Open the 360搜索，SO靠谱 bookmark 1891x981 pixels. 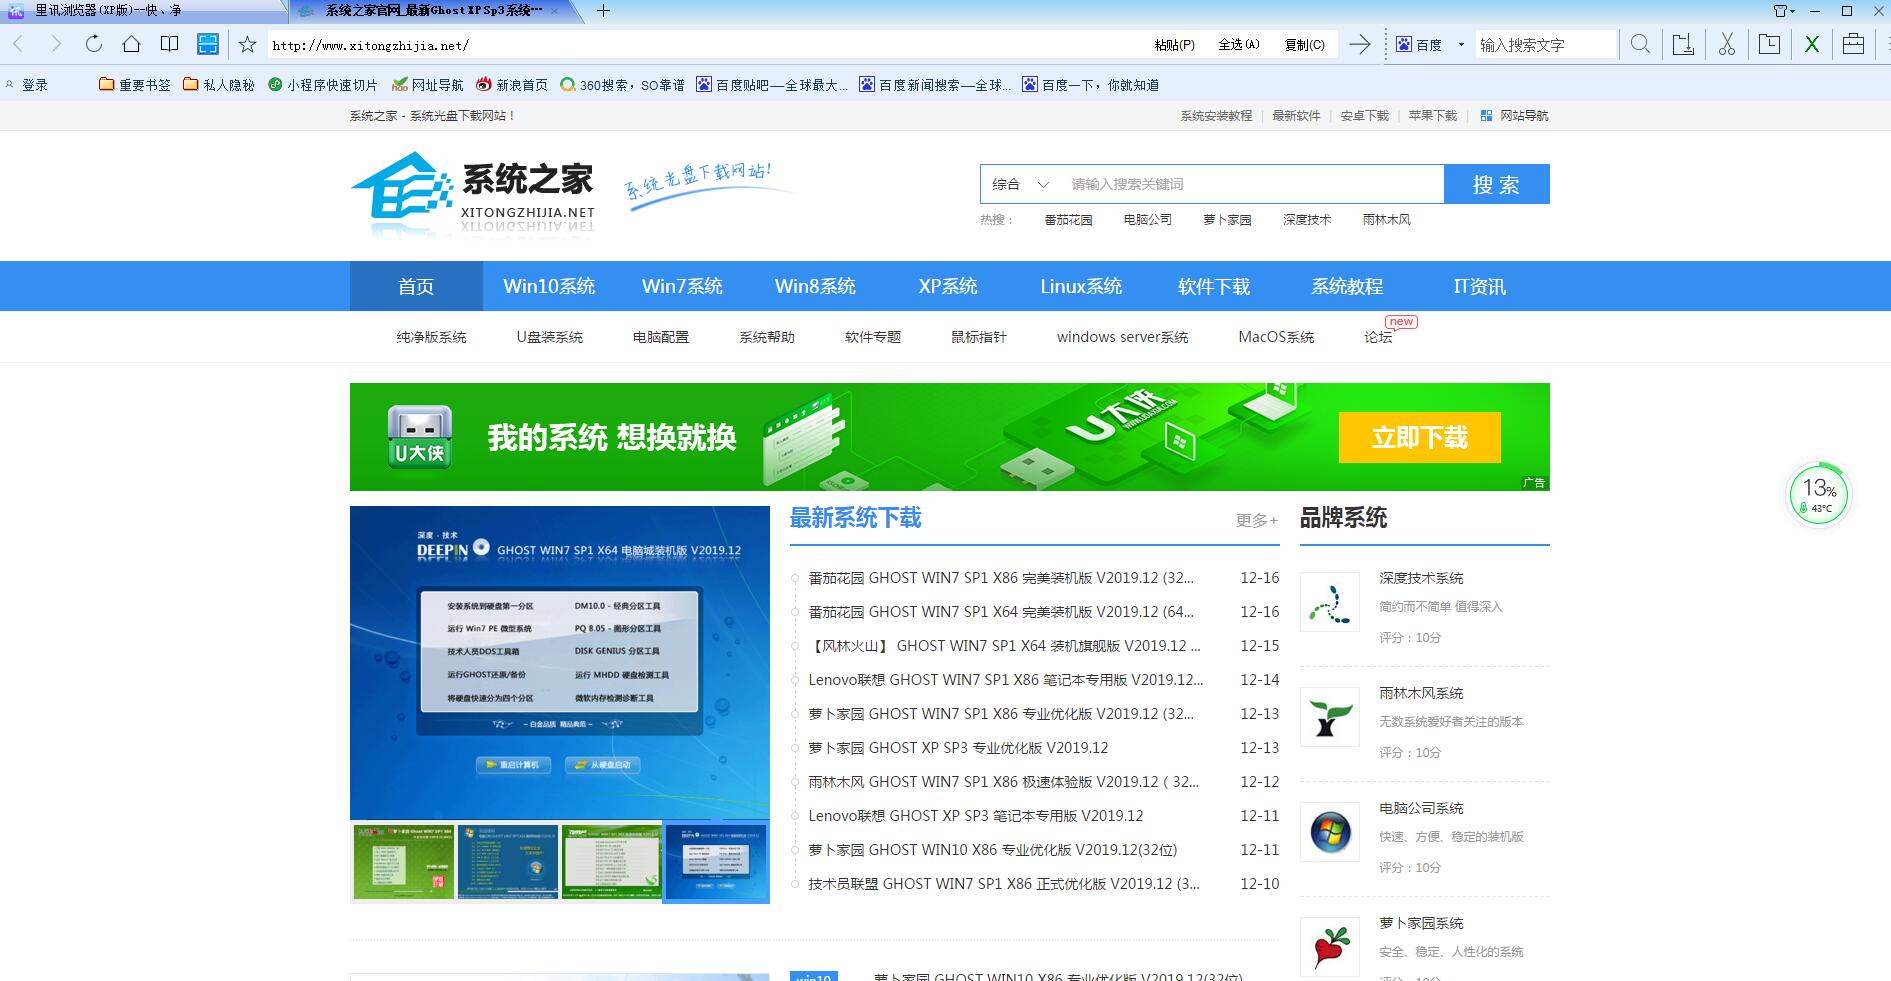click(622, 85)
